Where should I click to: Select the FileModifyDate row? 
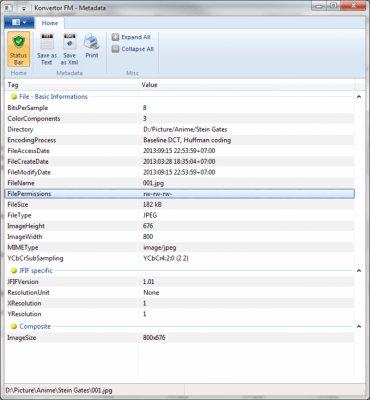[x=179, y=172]
